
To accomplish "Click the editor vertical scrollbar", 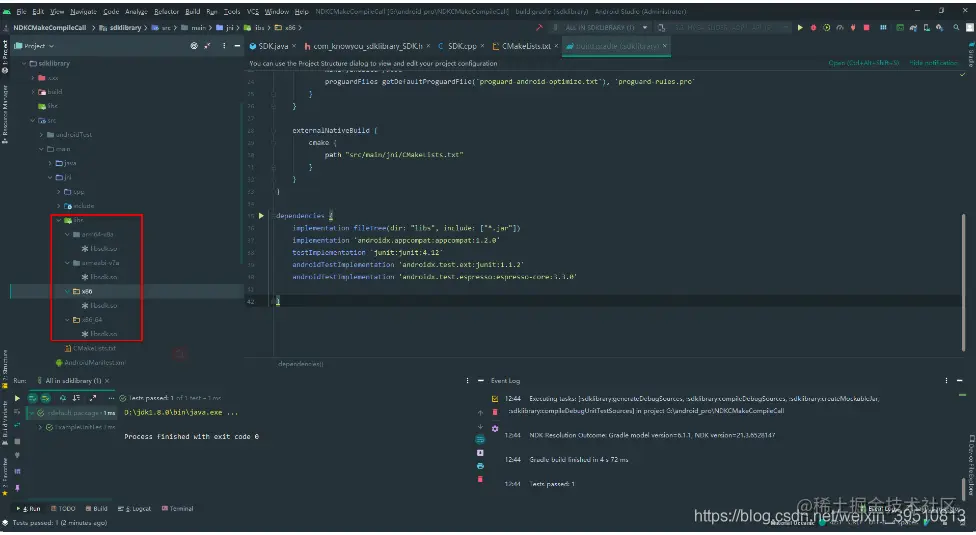I will [x=964, y=281].
